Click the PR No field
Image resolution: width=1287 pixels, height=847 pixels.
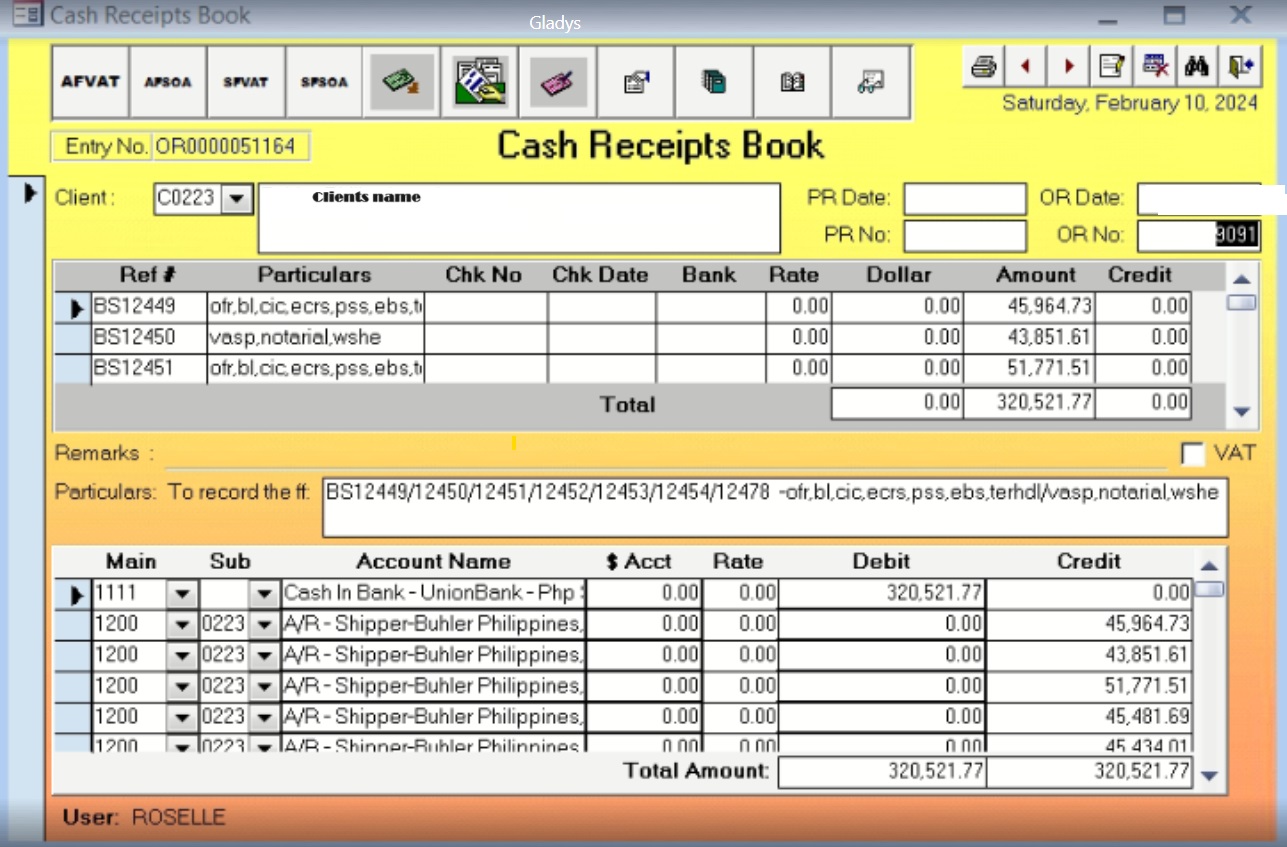(x=965, y=236)
